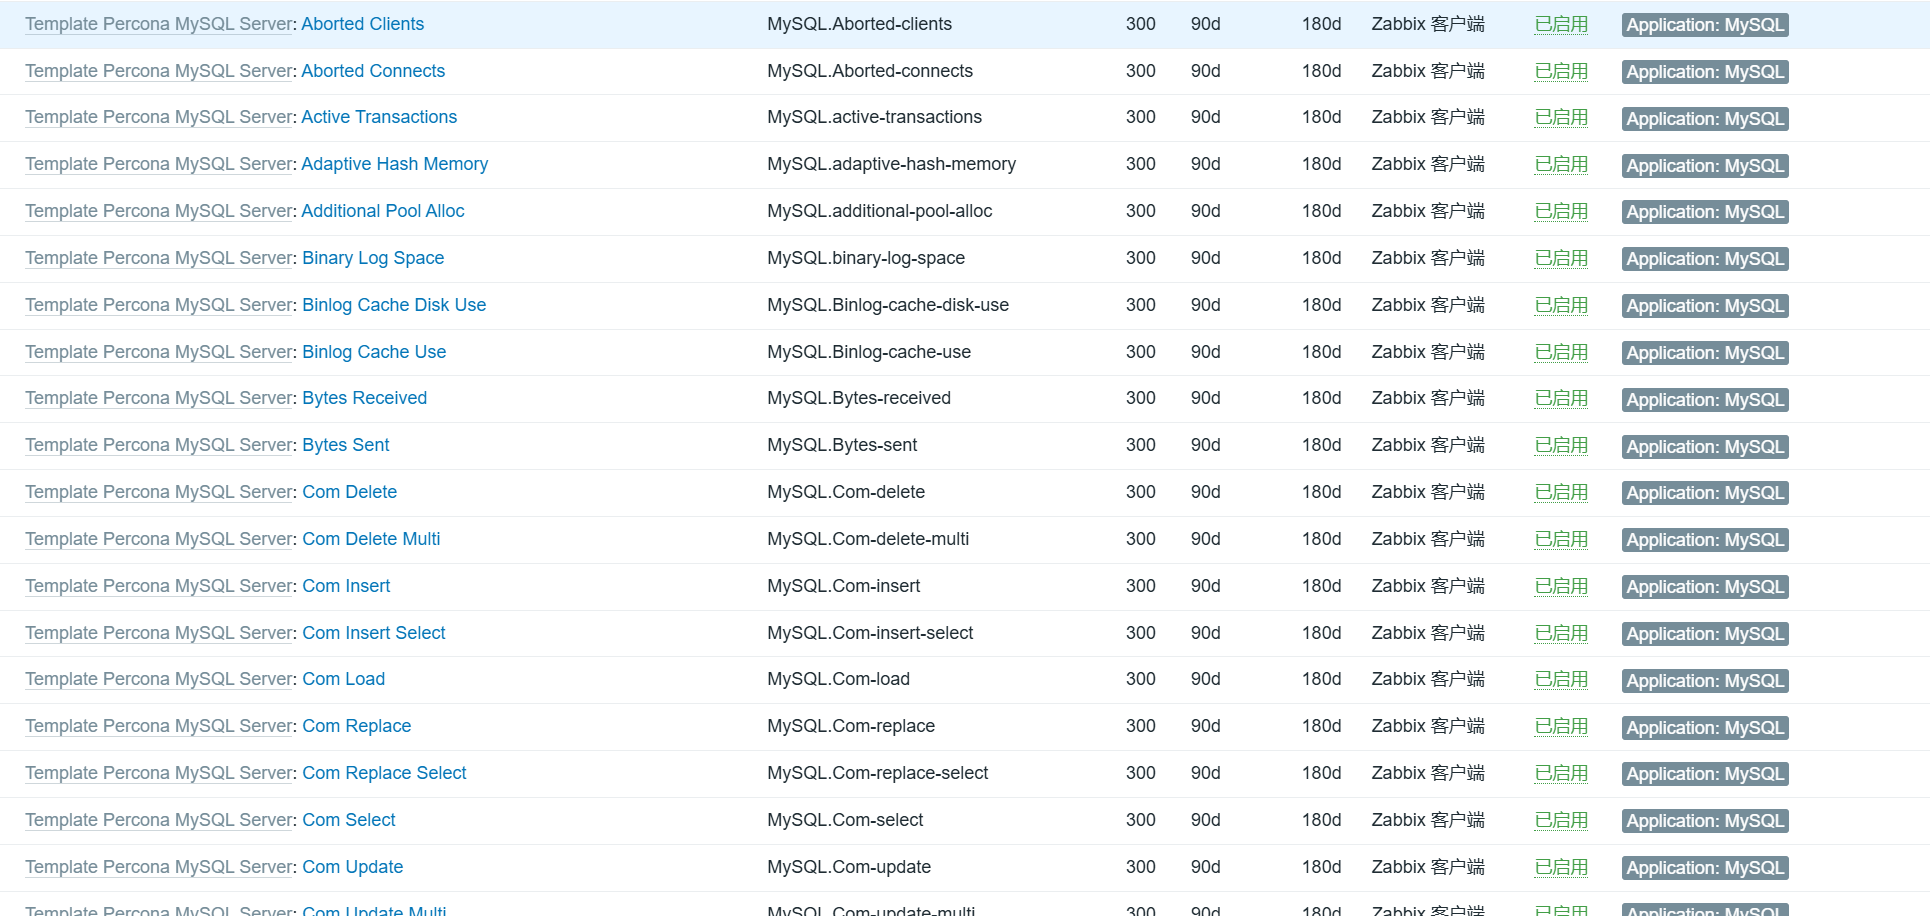Screen dimensions: 1930x916
Task: Select the key text MySQL.Com-delete-multi
Action: [868, 539]
